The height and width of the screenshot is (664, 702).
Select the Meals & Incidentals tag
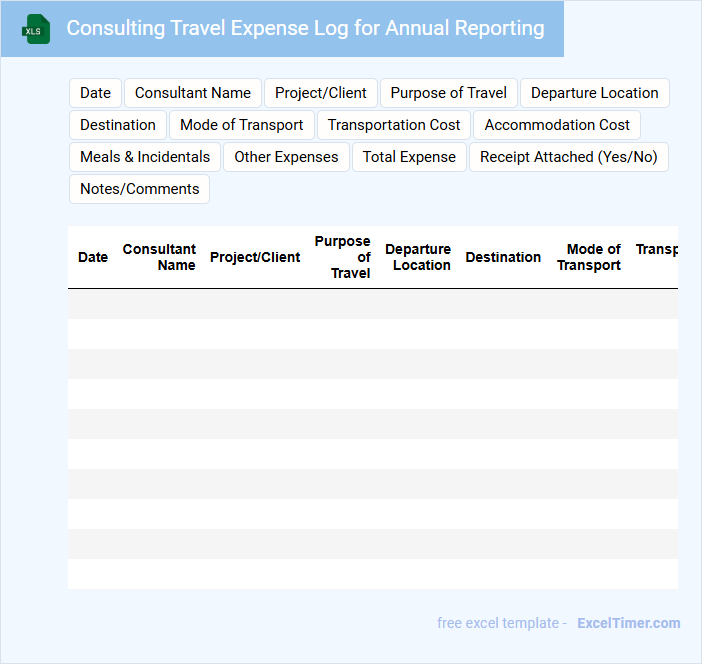coord(145,157)
